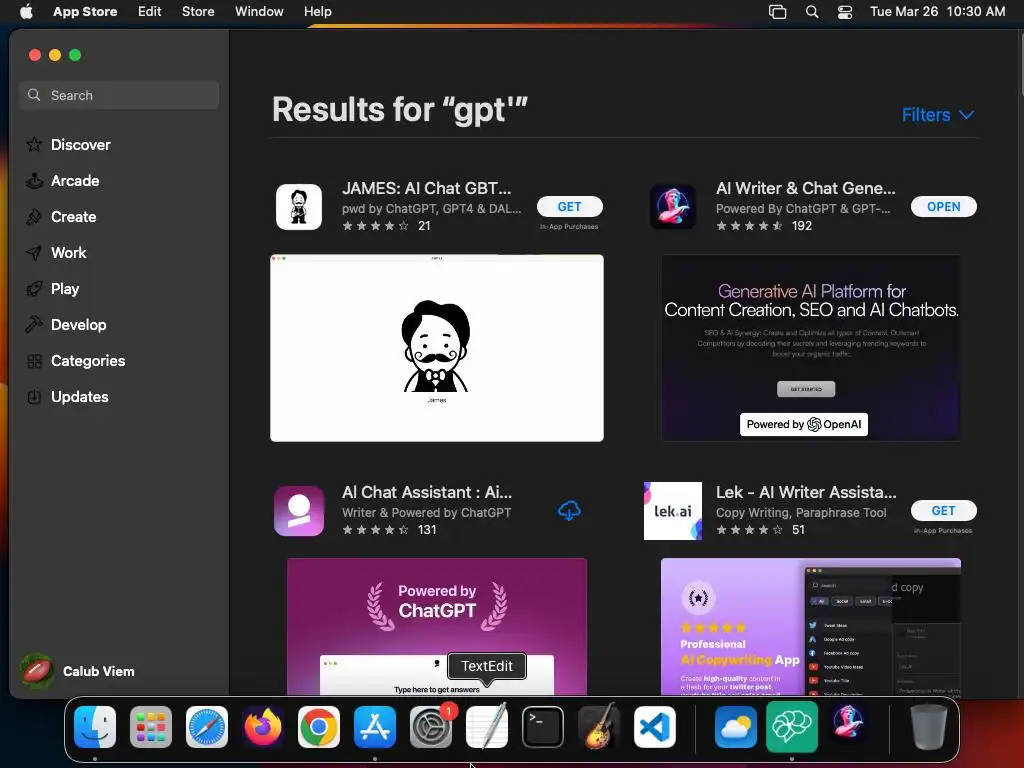View the Professional AI Copywriting App screenshot
Viewport: 1024px width, 768px height.
(810, 627)
